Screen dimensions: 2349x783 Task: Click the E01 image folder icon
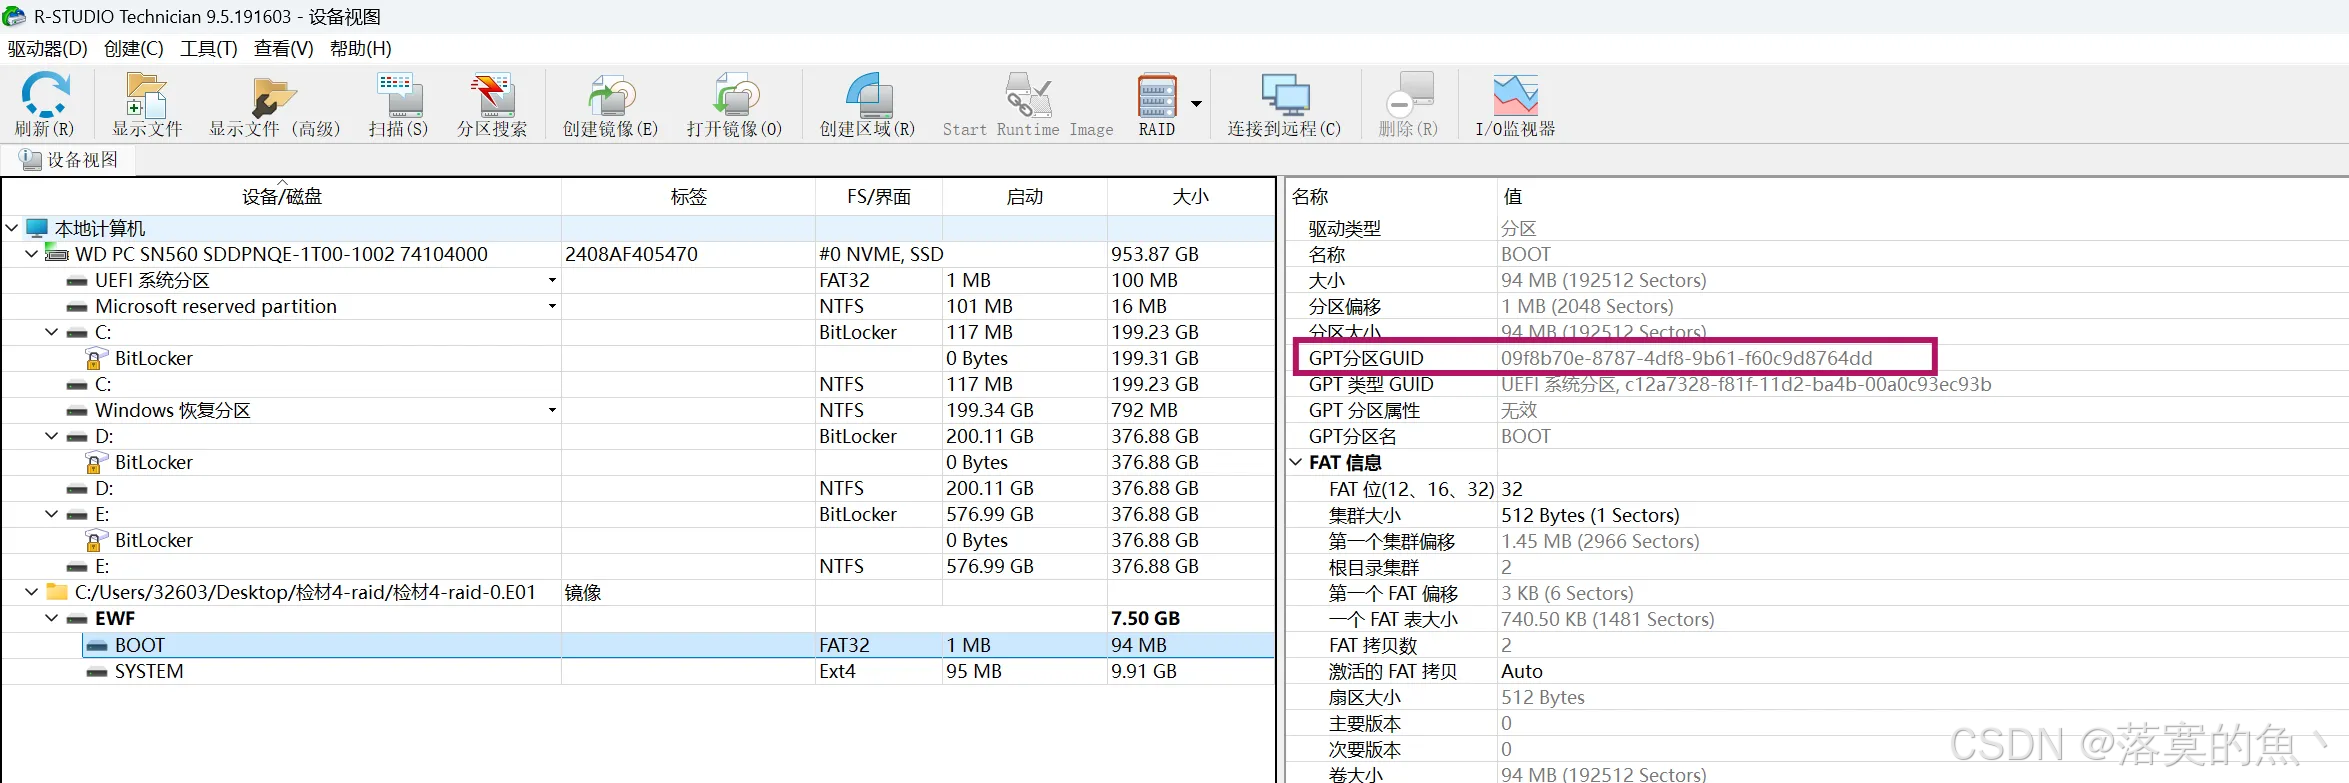57,592
